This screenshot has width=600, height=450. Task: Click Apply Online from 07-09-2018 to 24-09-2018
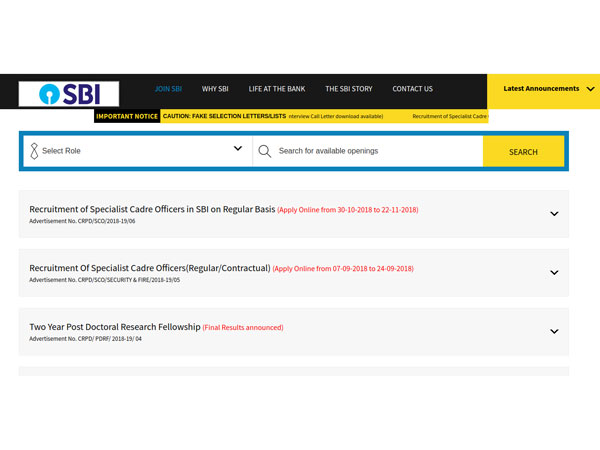(x=343, y=269)
